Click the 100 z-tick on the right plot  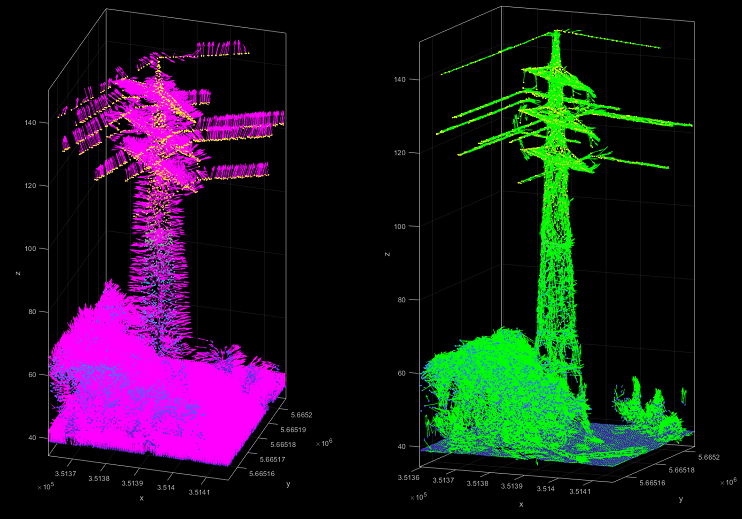pos(401,226)
